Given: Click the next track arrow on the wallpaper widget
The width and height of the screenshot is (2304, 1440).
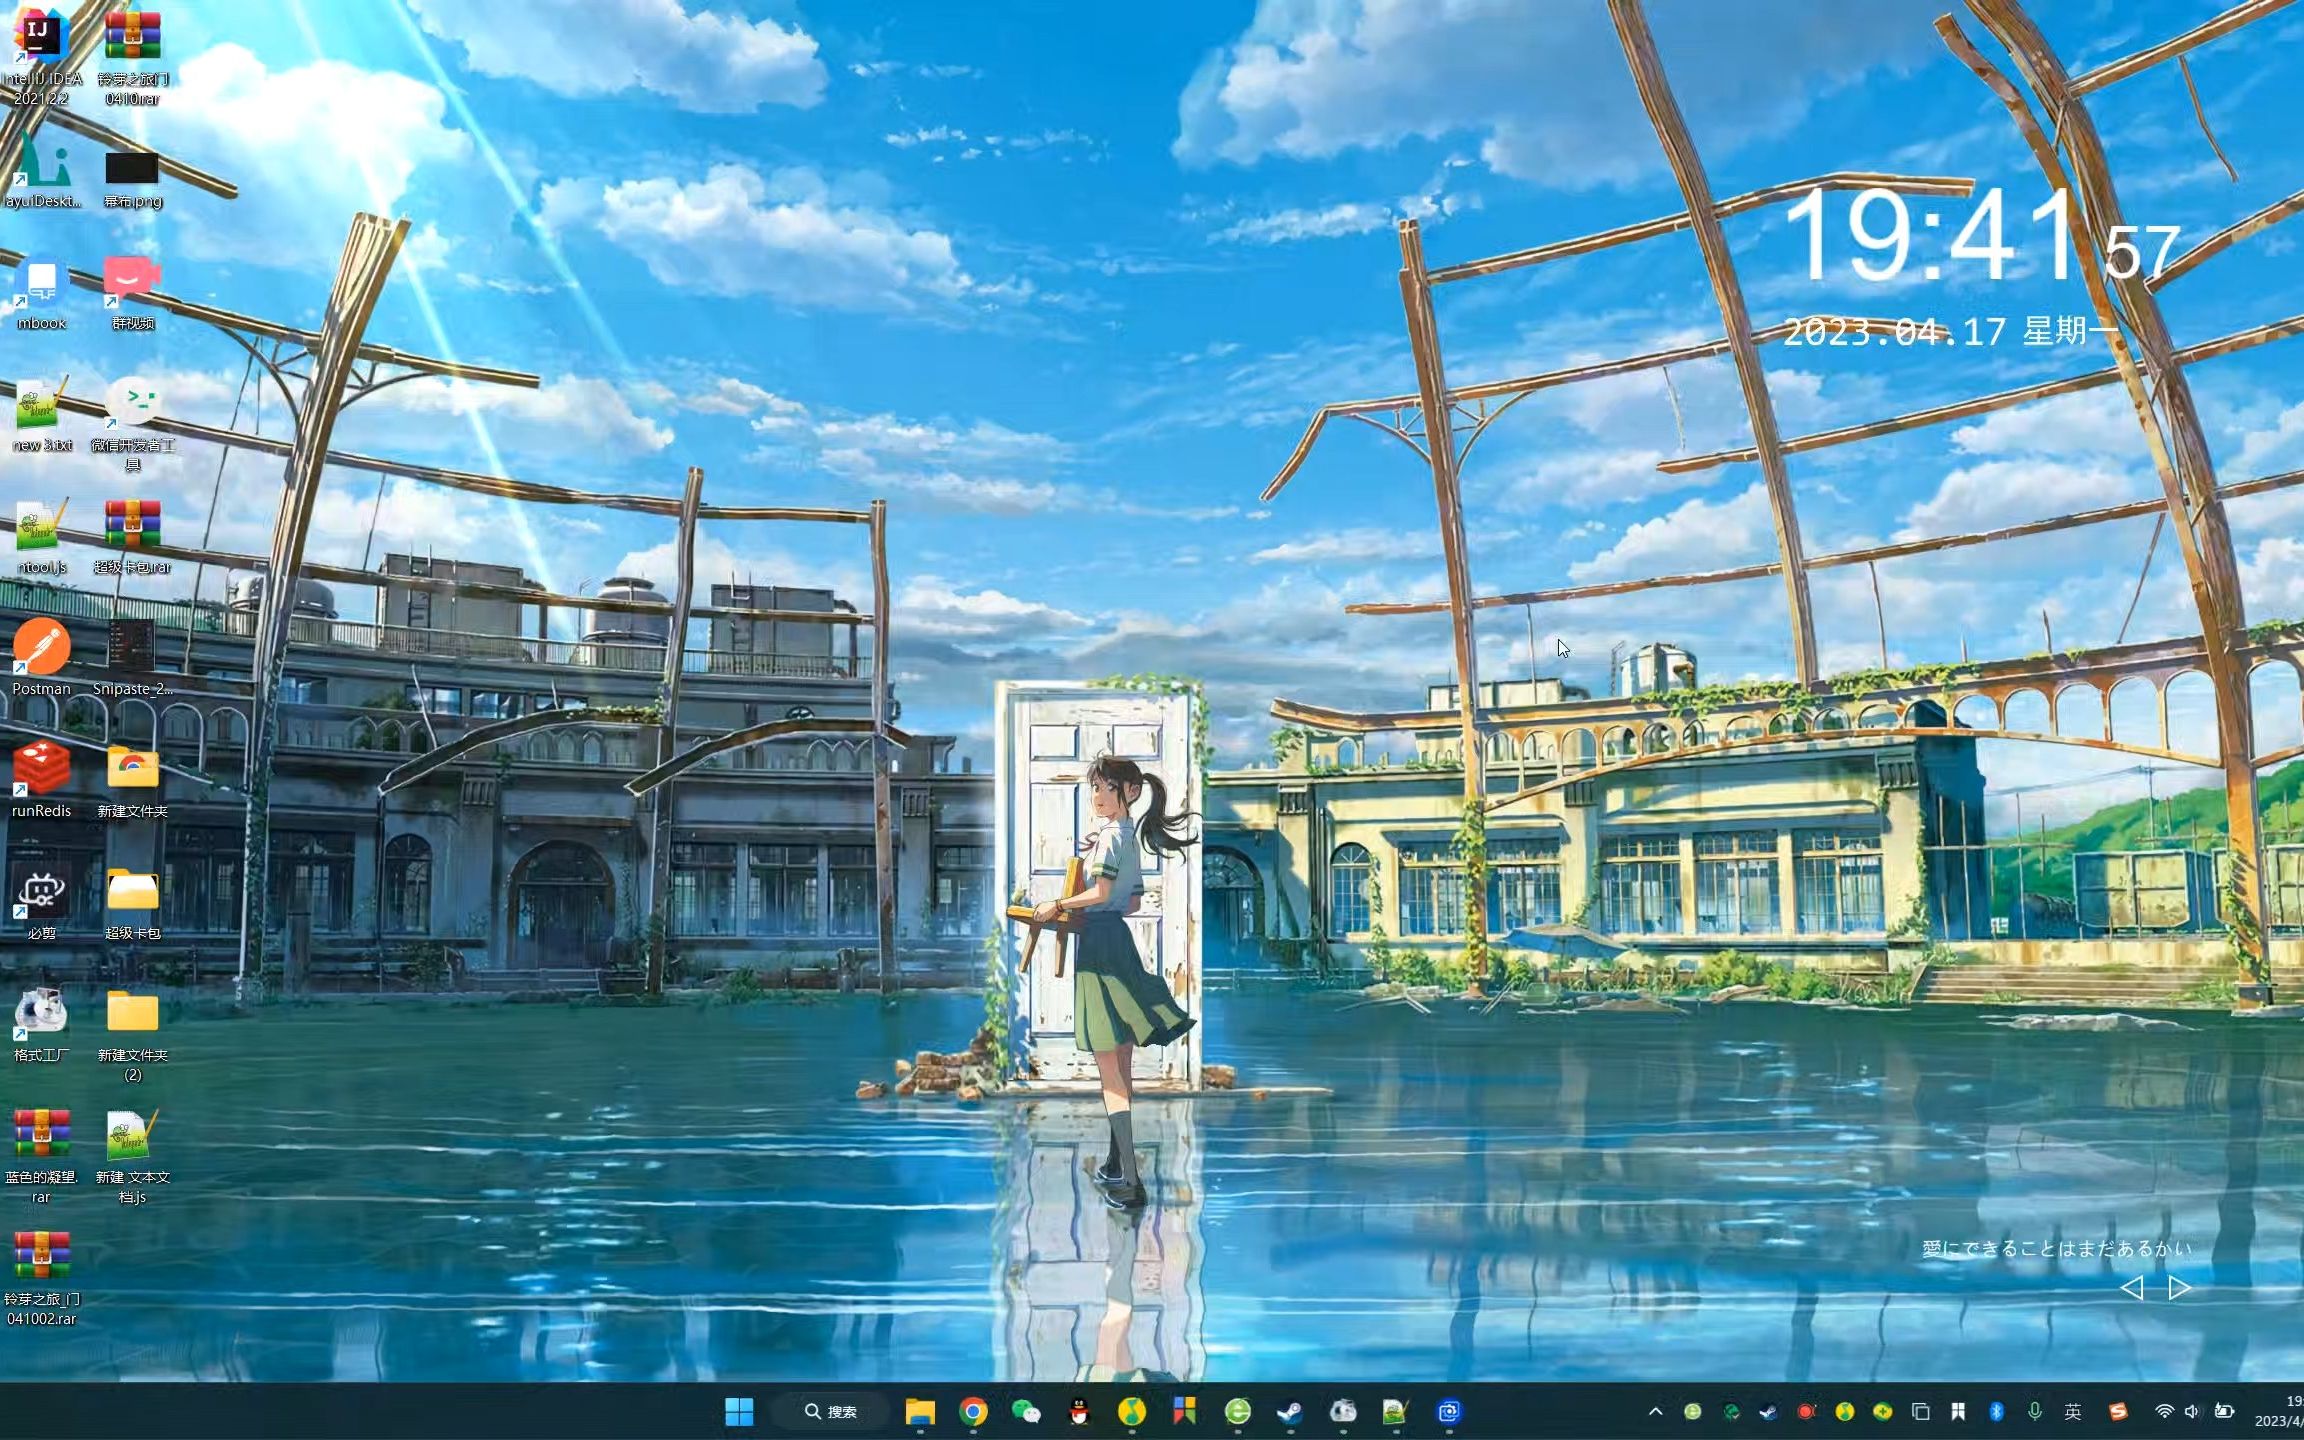Looking at the screenshot, I should pyautogui.click(x=2179, y=1288).
